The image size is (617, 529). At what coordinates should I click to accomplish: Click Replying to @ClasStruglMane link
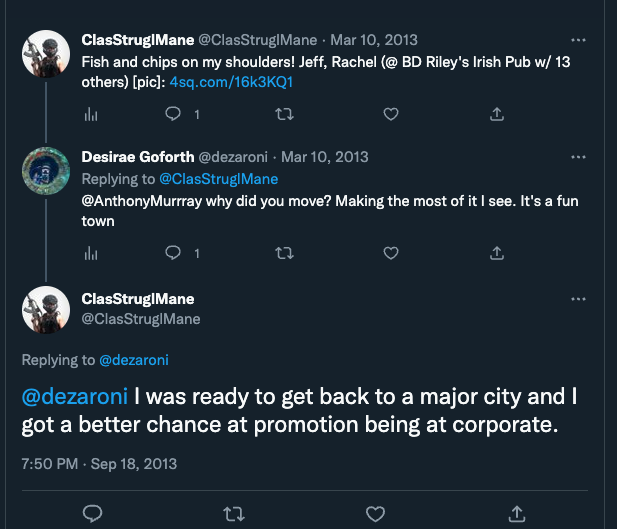click(218, 179)
